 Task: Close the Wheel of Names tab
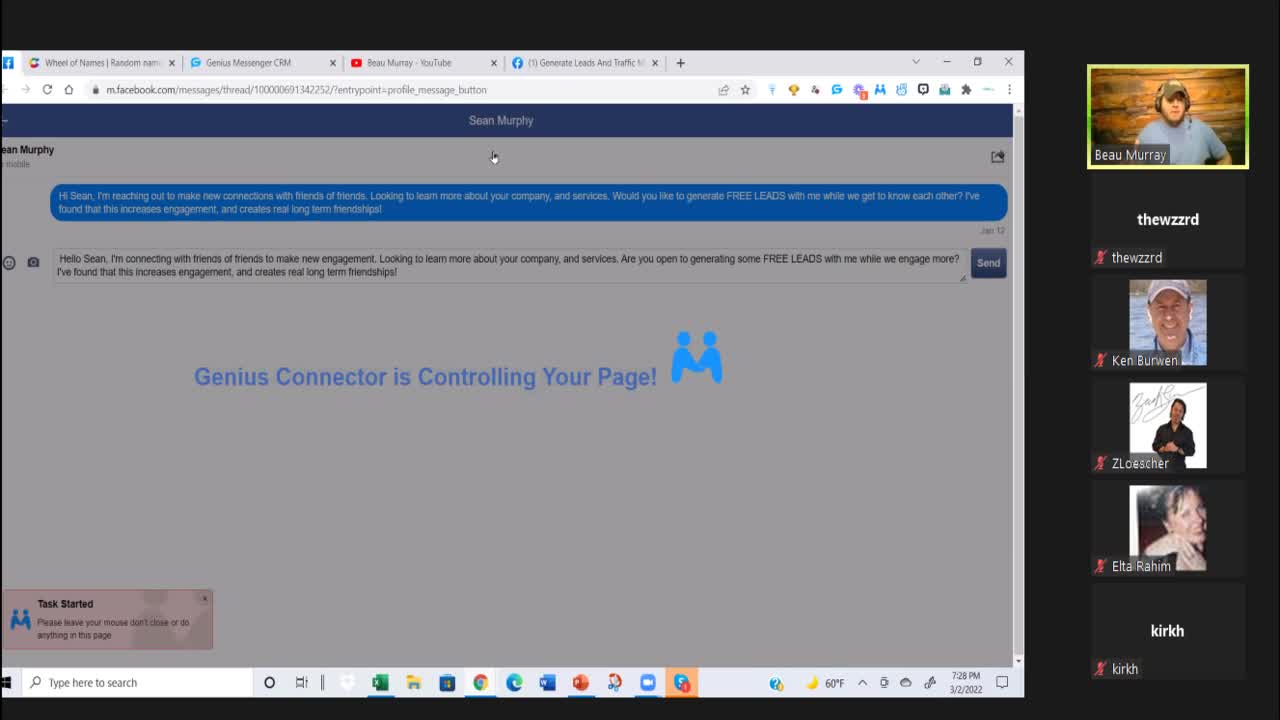[172, 63]
